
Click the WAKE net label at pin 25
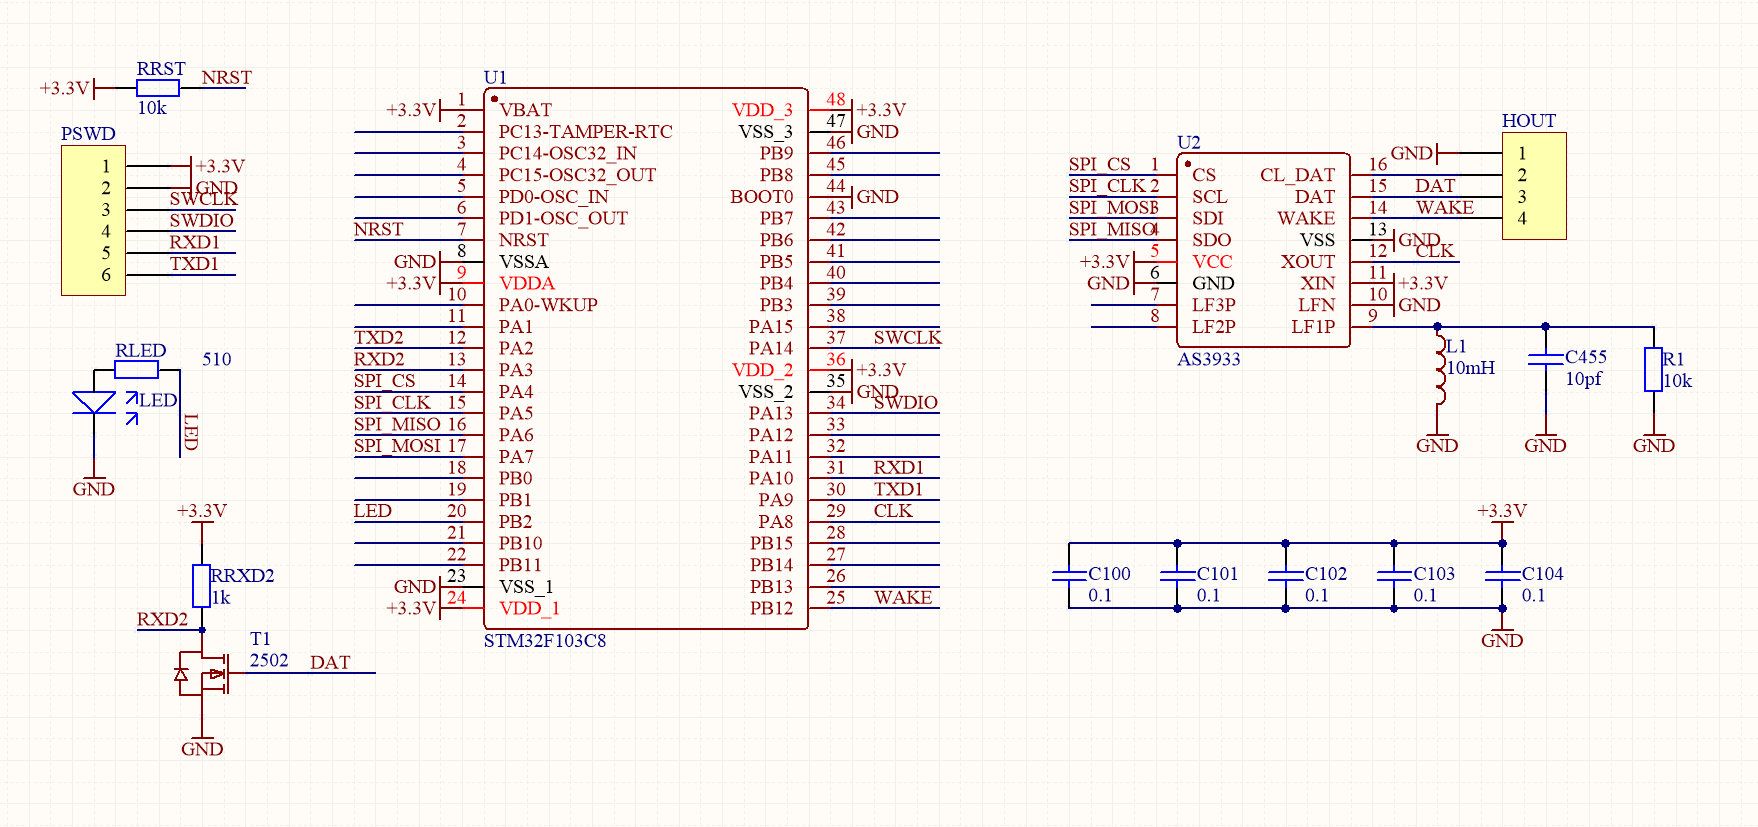[x=903, y=597]
